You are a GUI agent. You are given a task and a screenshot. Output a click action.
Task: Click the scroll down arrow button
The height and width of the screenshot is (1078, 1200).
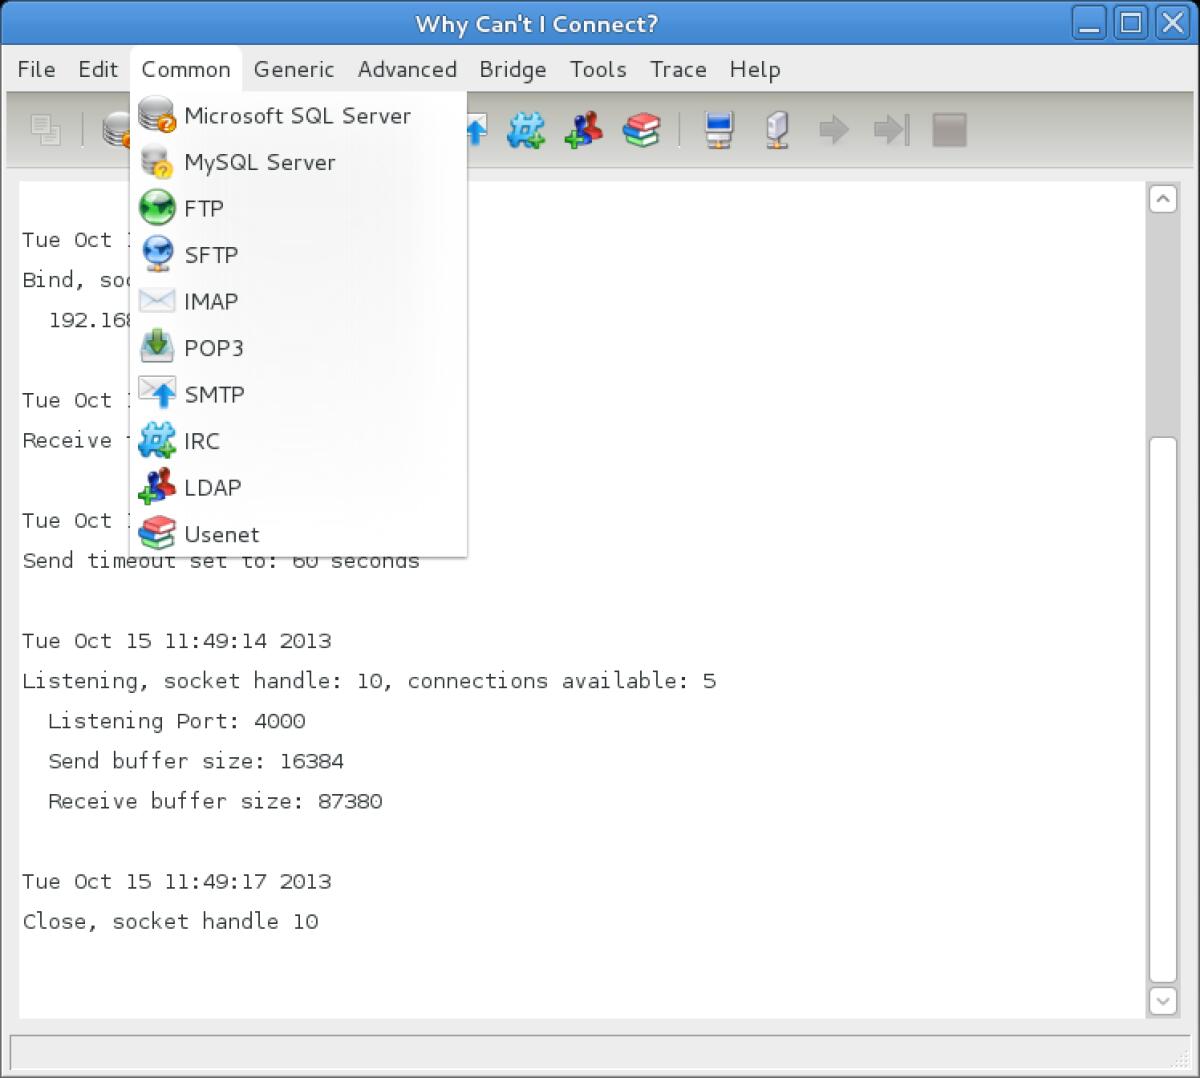coord(1163,999)
